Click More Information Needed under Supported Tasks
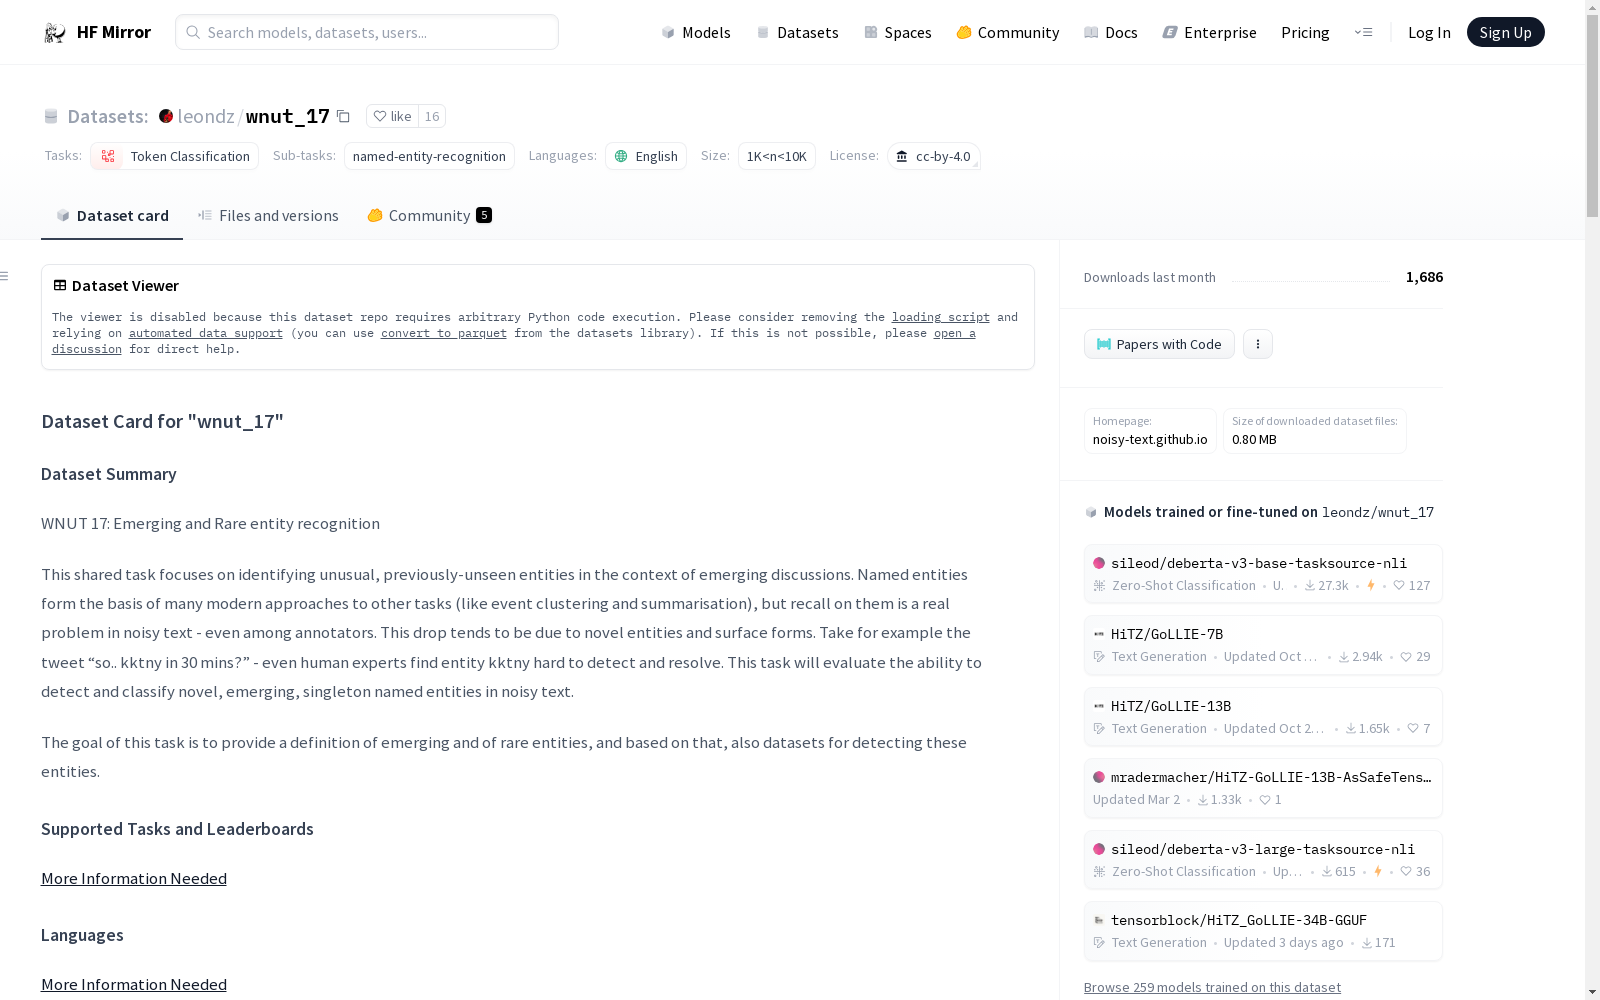 134,878
